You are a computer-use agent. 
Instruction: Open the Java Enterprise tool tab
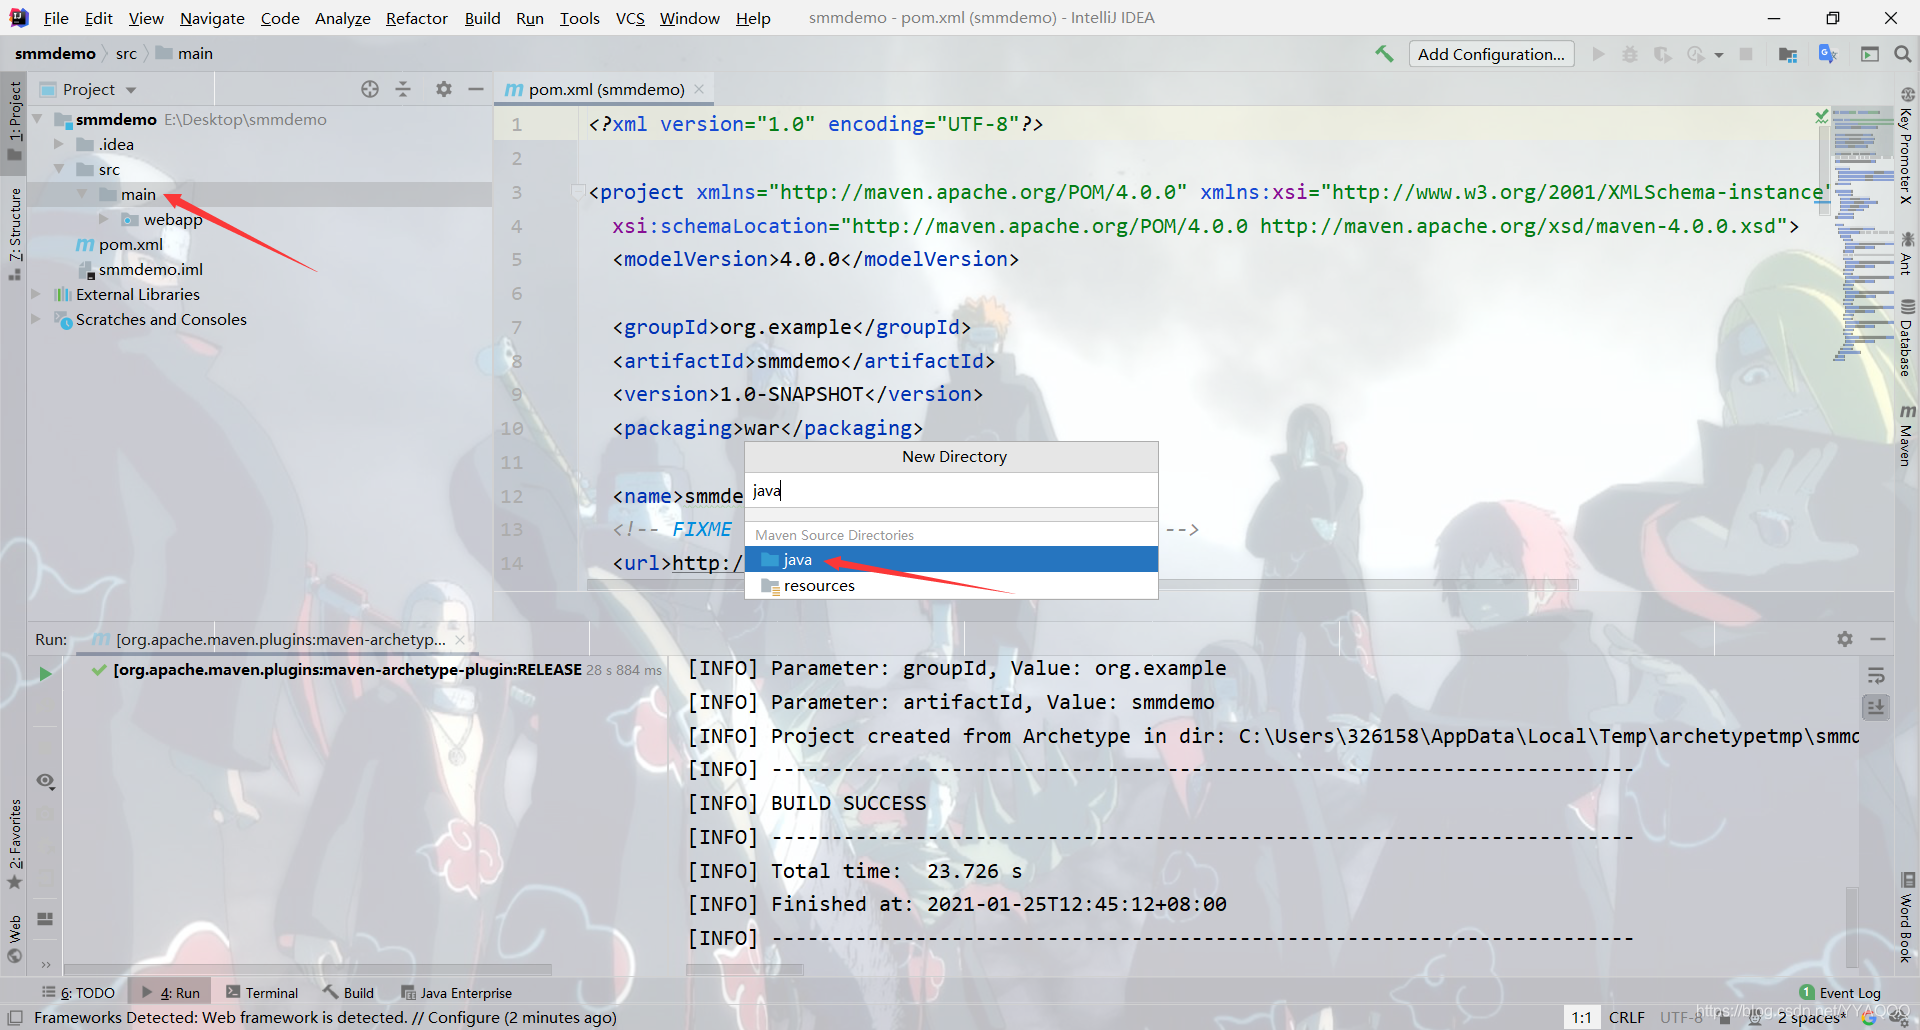(457, 993)
